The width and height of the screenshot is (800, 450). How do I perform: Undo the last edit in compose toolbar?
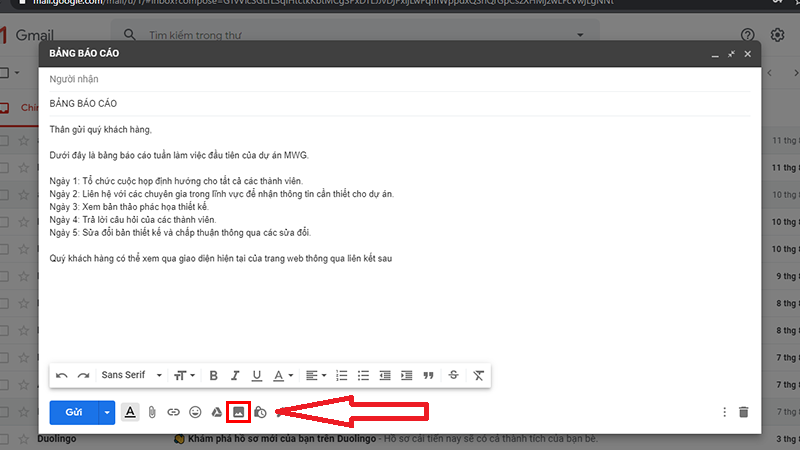pos(62,376)
